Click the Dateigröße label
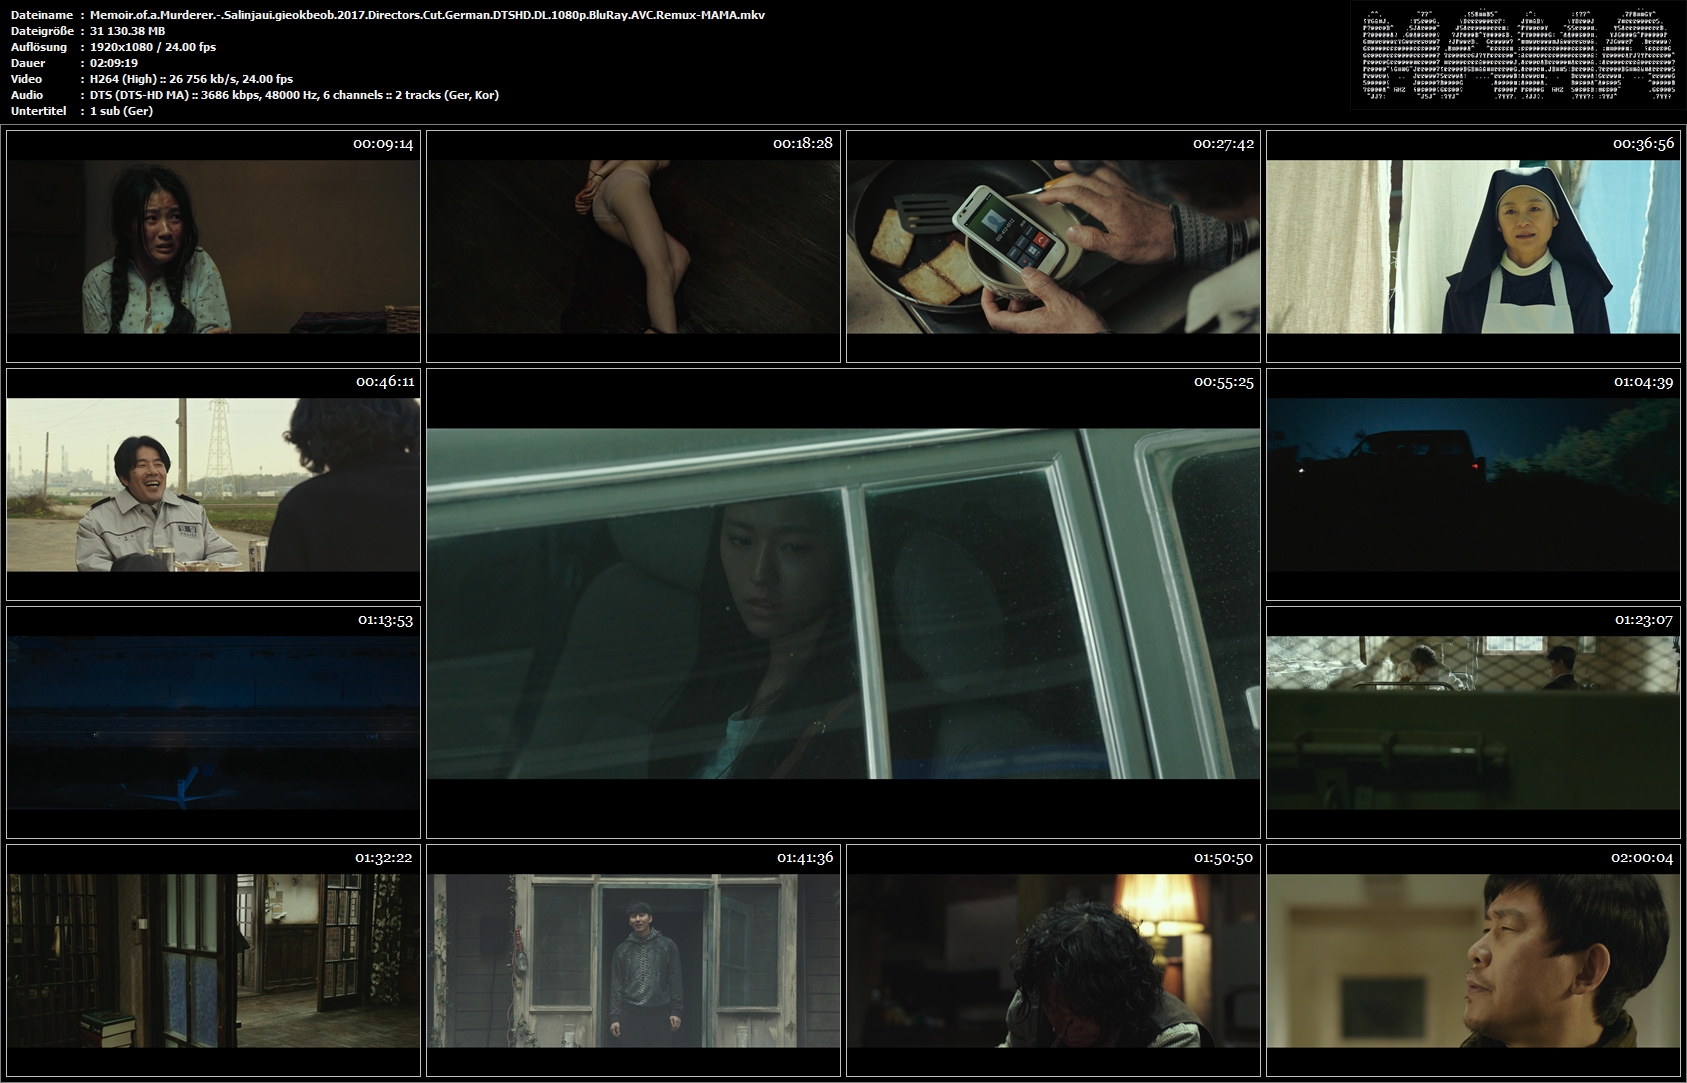 (42, 31)
